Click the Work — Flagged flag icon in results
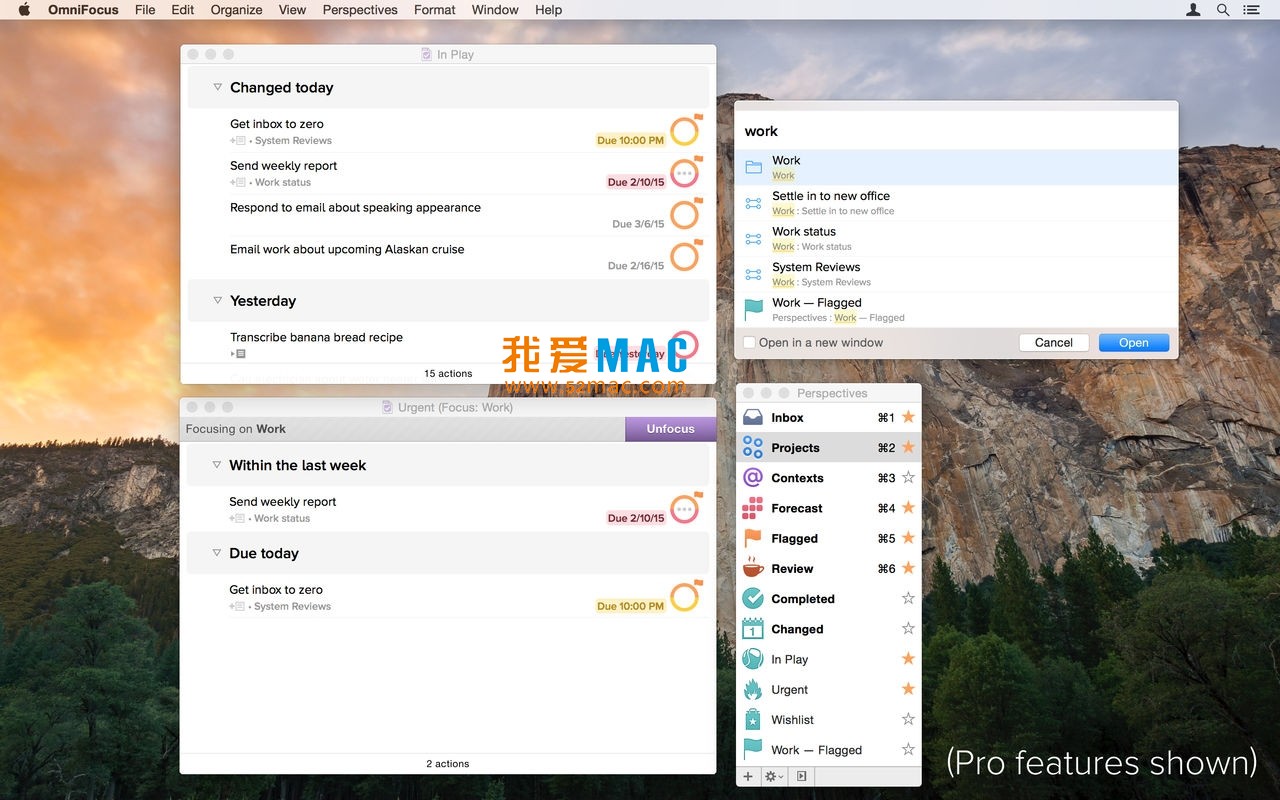Image resolution: width=1280 pixels, height=800 pixels. 754,310
